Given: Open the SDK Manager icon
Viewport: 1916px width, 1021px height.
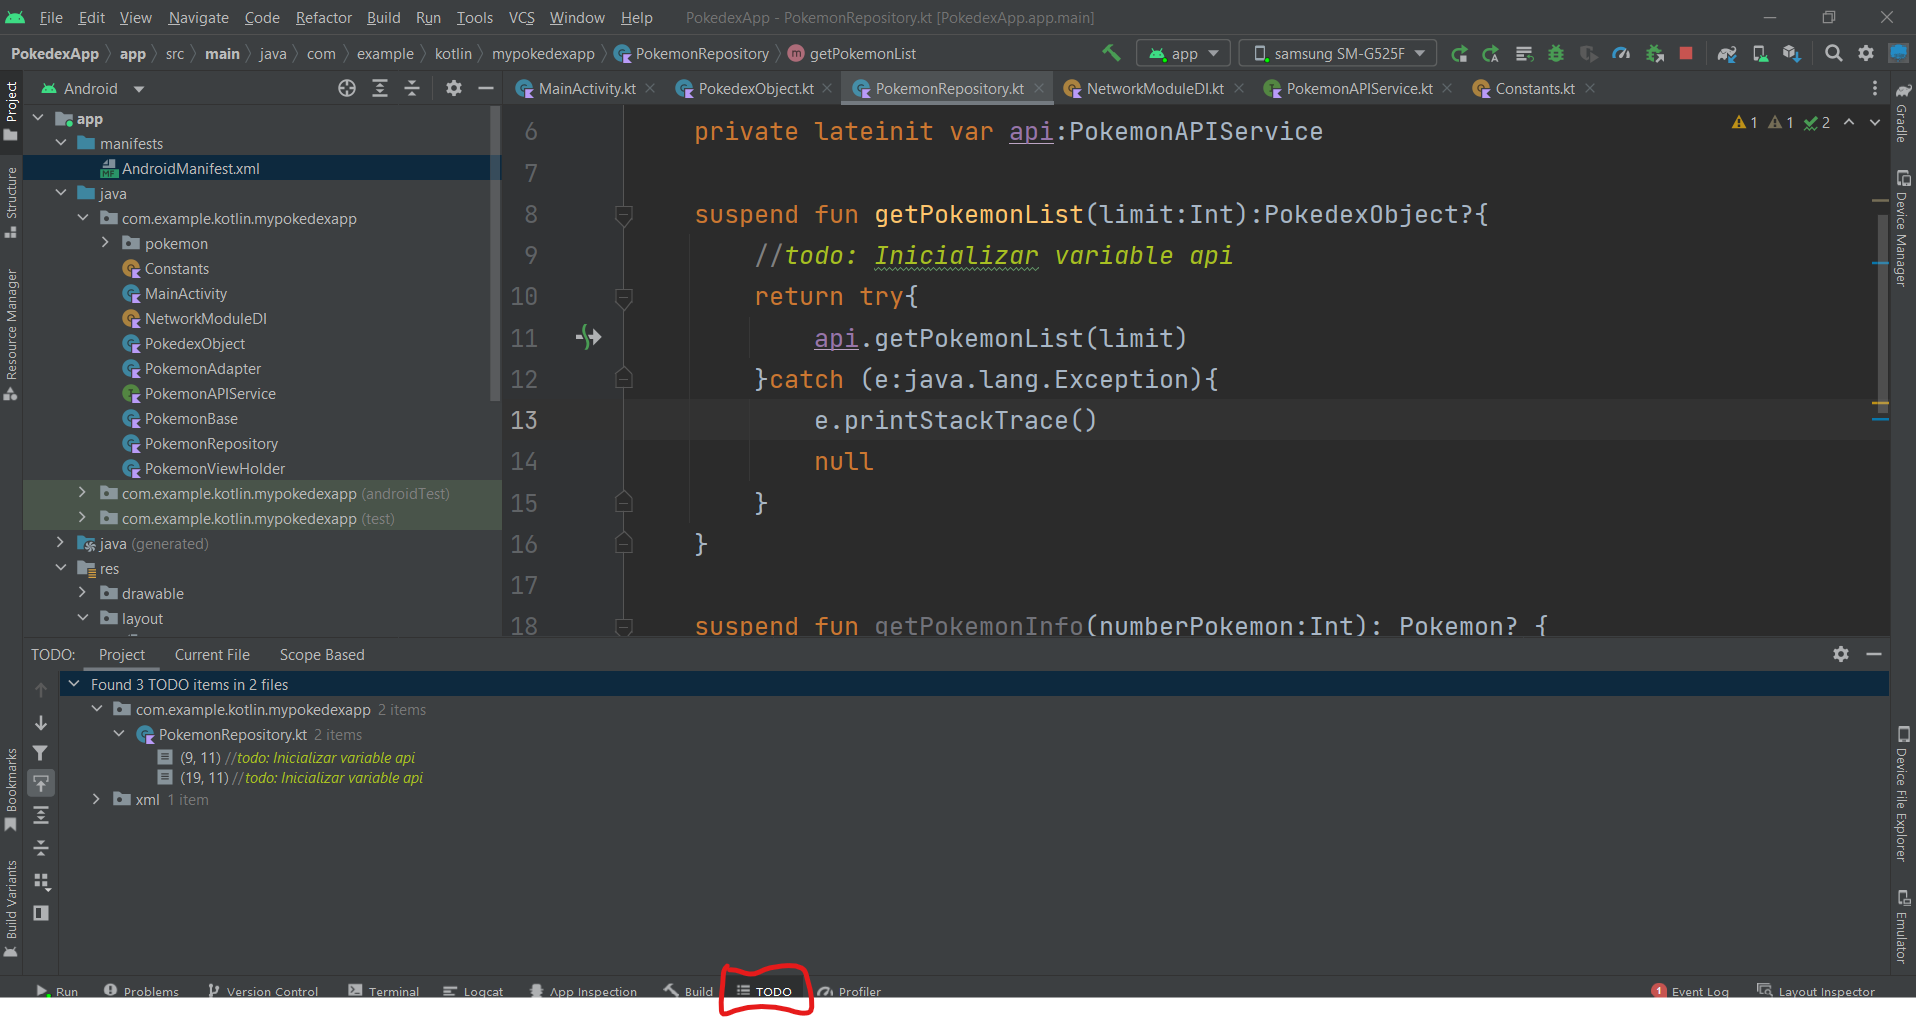Looking at the screenshot, I should click(x=1792, y=54).
